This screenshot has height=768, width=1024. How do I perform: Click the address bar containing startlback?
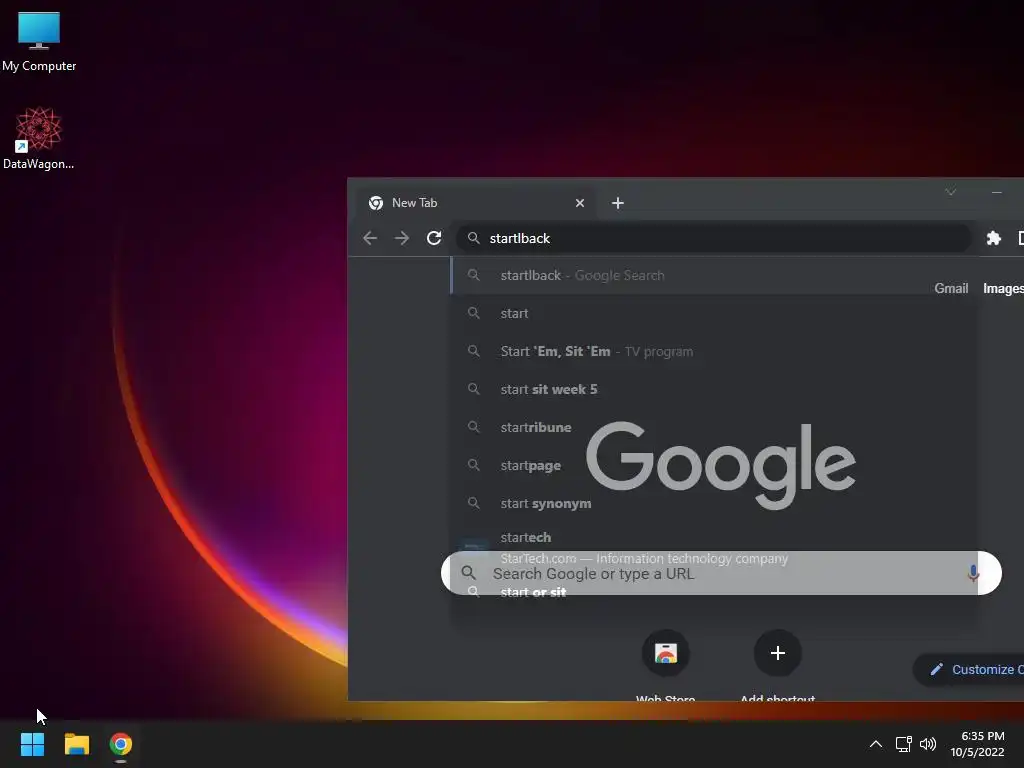[x=713, y=238]
